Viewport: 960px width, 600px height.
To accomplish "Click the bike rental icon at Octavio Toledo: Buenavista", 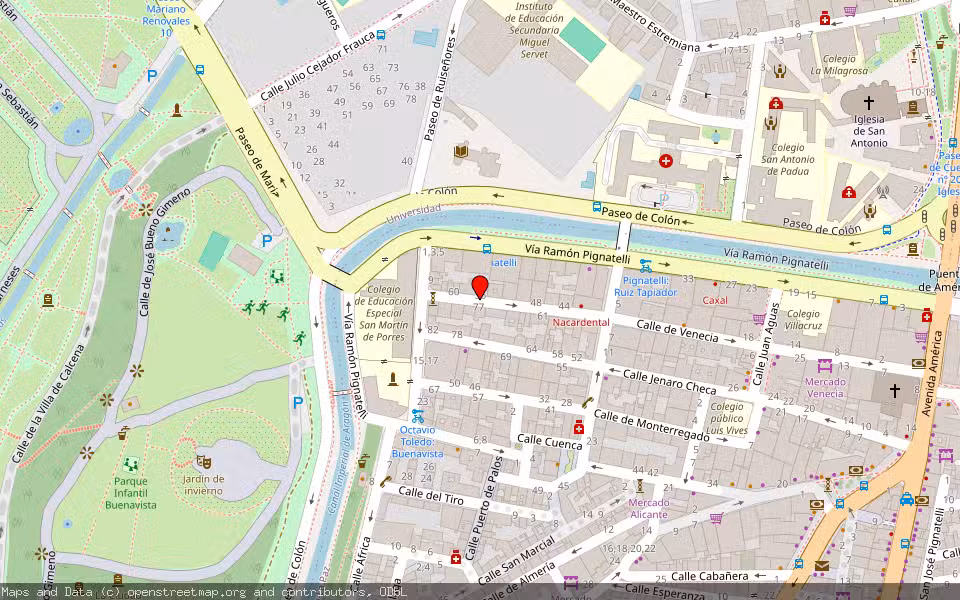I will pos(418,416).
